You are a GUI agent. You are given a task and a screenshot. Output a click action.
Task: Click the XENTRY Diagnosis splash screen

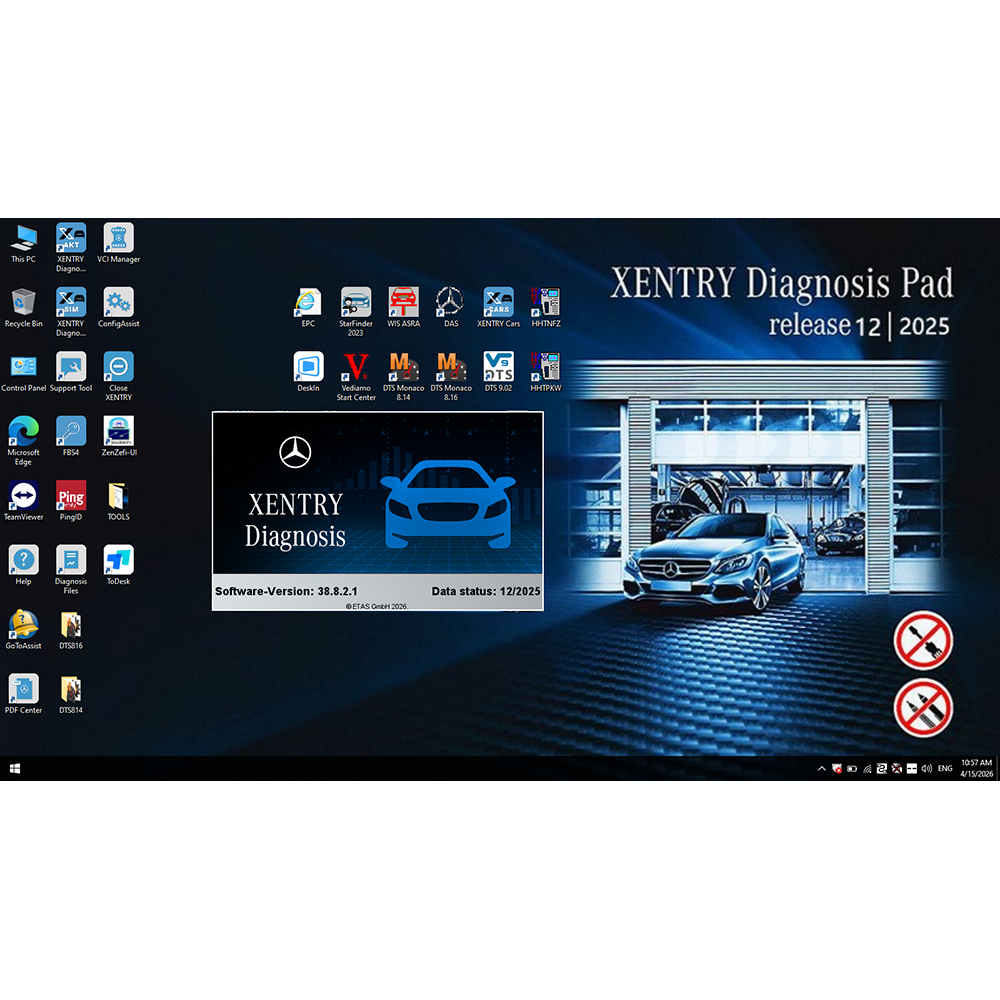coord(377,510)
